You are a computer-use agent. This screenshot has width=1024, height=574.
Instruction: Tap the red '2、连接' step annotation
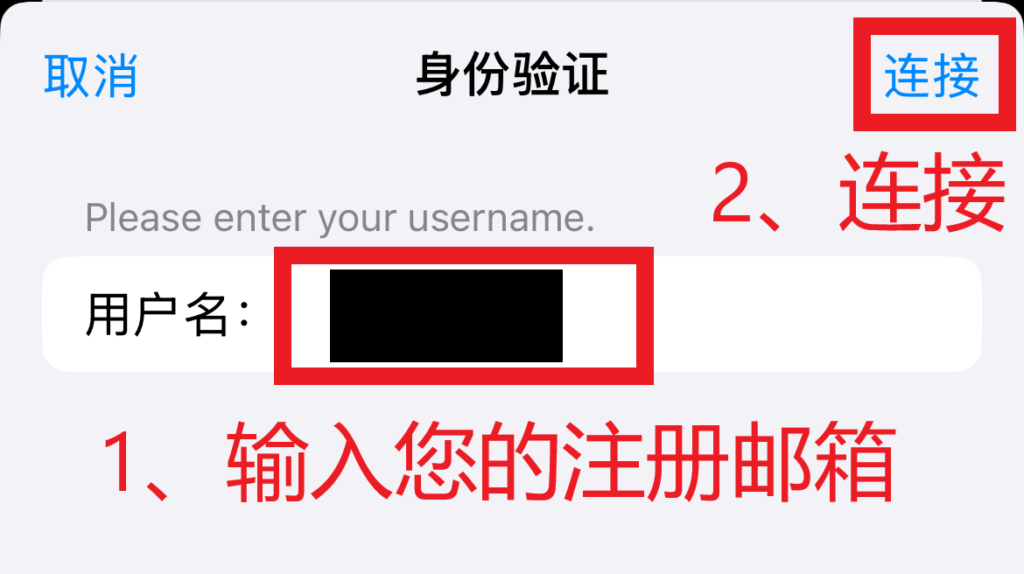[x=858, y=193]
